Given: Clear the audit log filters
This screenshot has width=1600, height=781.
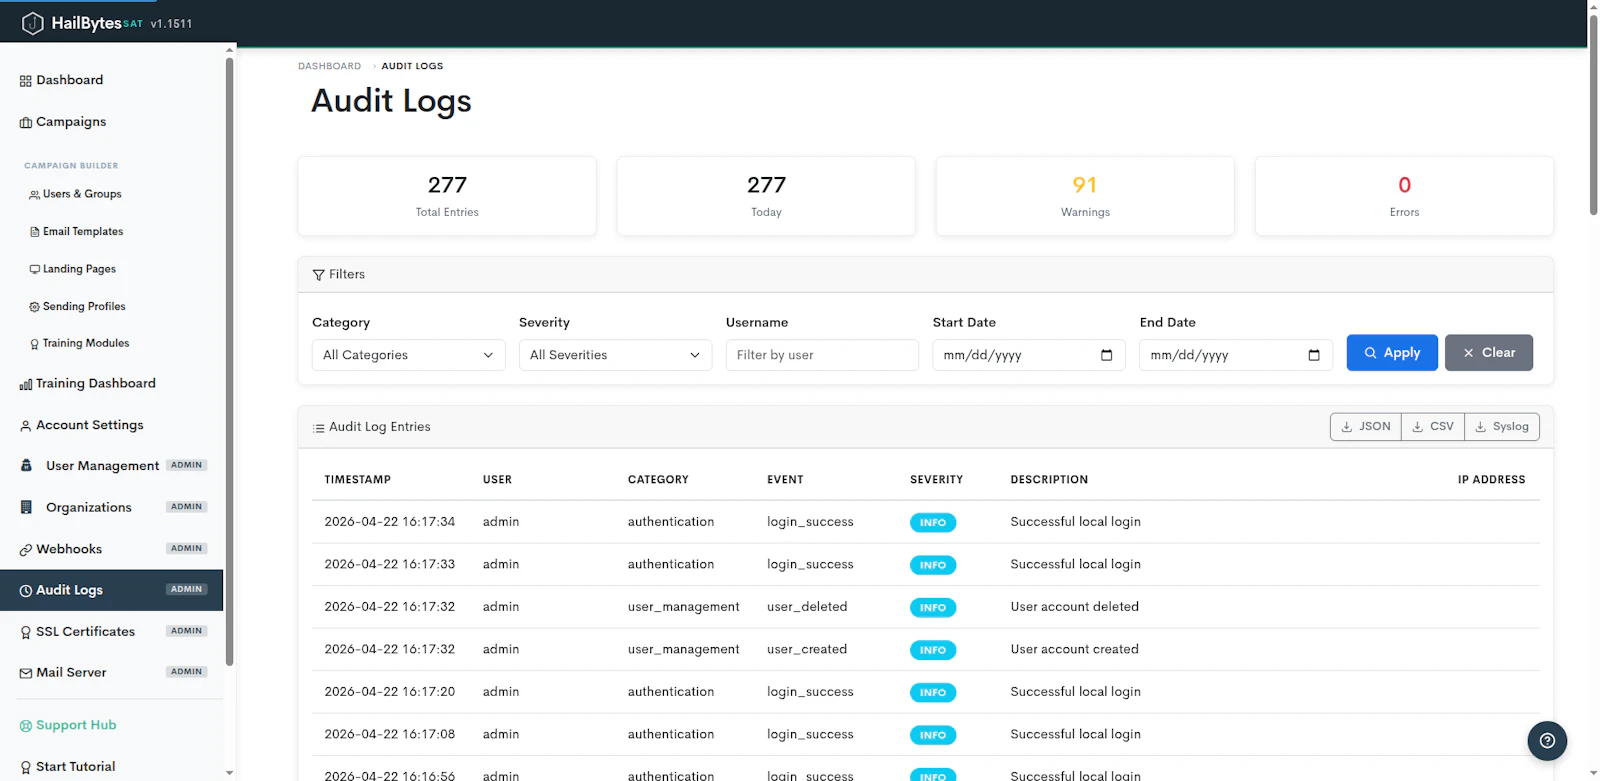Looking at the screenshot, I should (x=1489, y=353).
